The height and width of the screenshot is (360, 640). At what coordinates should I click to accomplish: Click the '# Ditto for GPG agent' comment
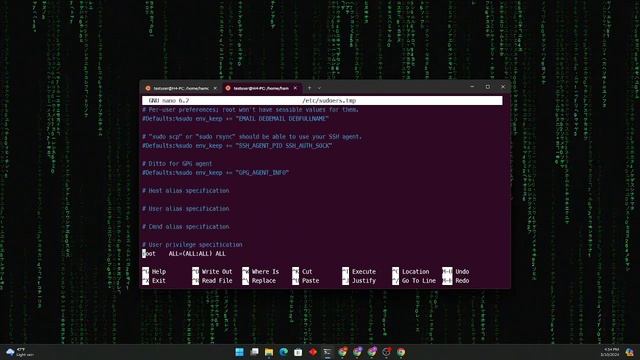pyautogui.click(x=177, y=164)
